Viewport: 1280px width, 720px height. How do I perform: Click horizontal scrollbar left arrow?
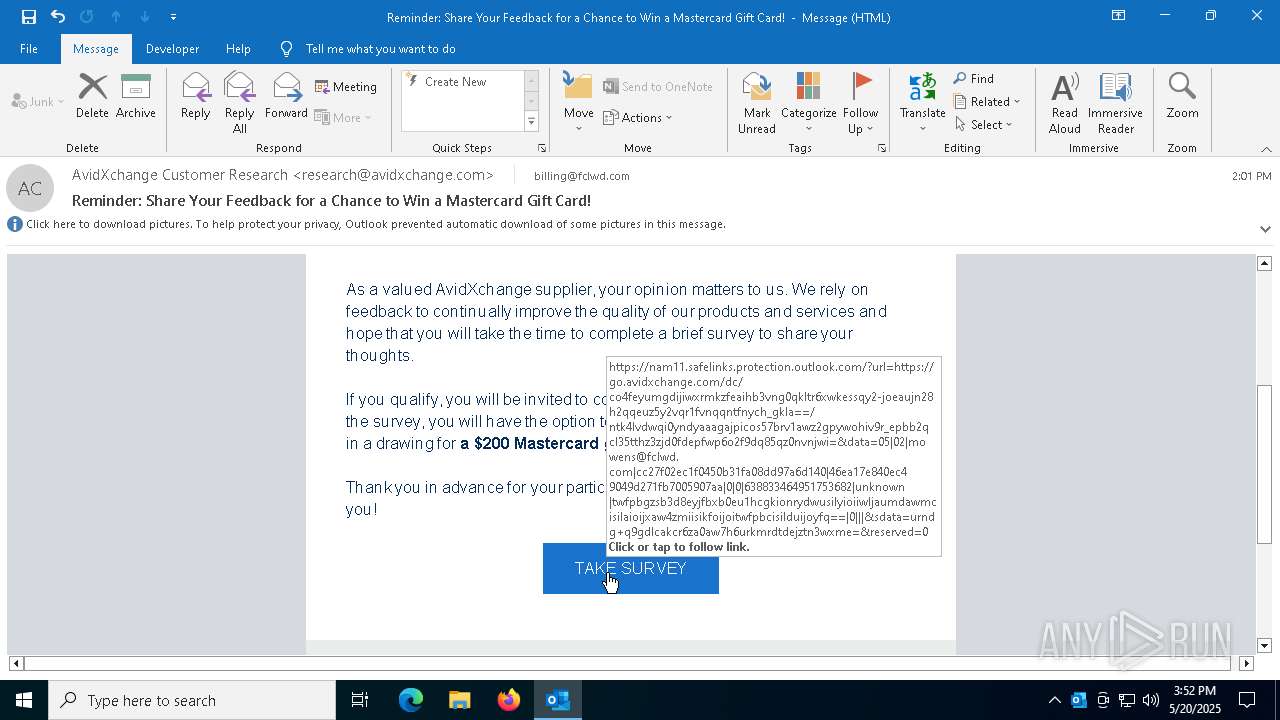coord(16,663)
